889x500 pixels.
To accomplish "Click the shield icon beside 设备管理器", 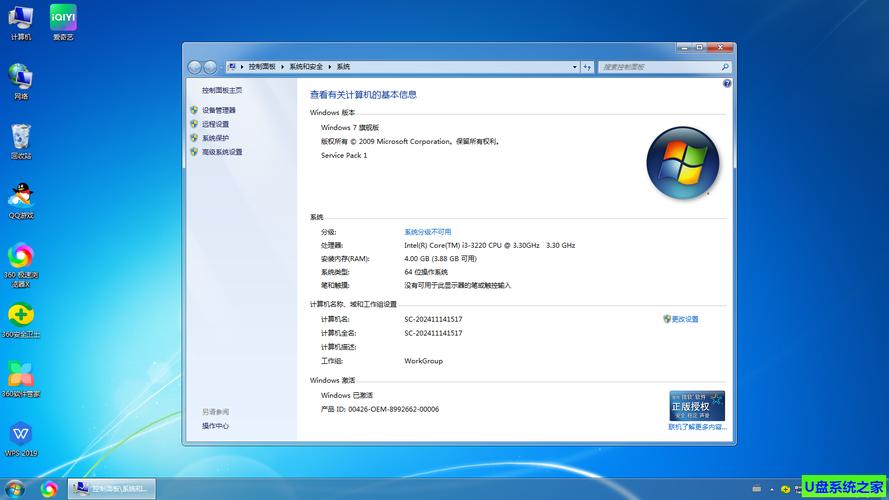I will 194,110.
